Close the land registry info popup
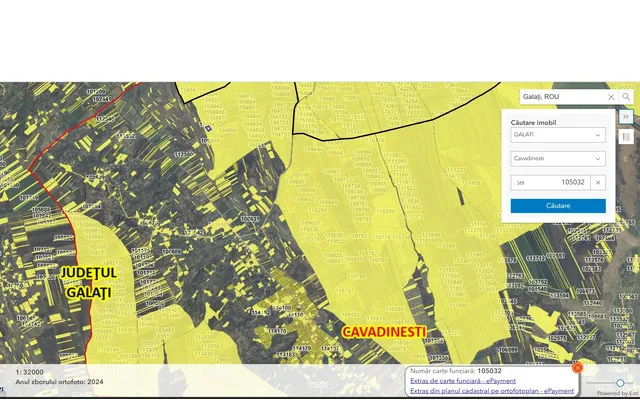This screenshot has width=640, height=400. click(578, 368)
